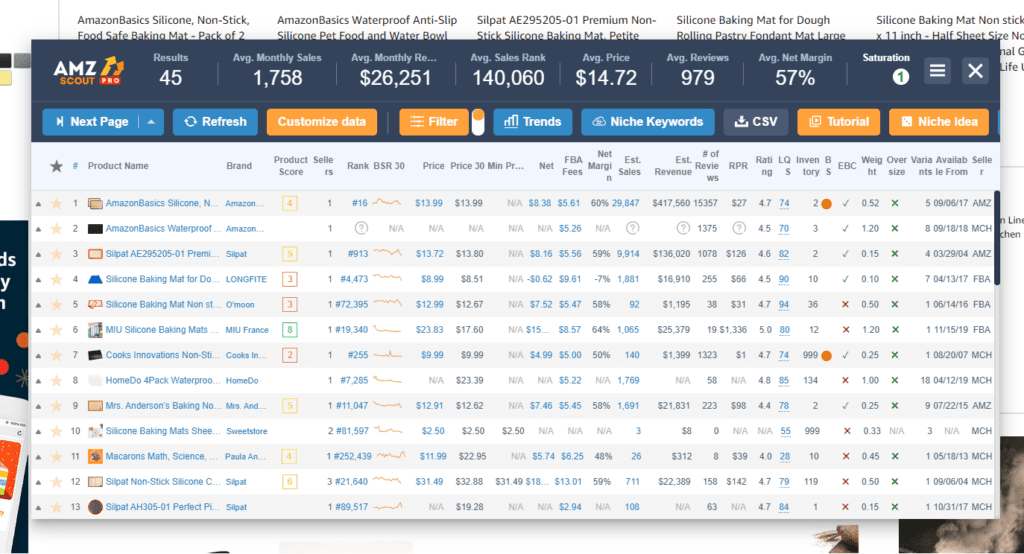The width and height of the screenshot is (1024, 554).
Task: Click the AMZ Scout Pro logo
Action: [88, 71]
